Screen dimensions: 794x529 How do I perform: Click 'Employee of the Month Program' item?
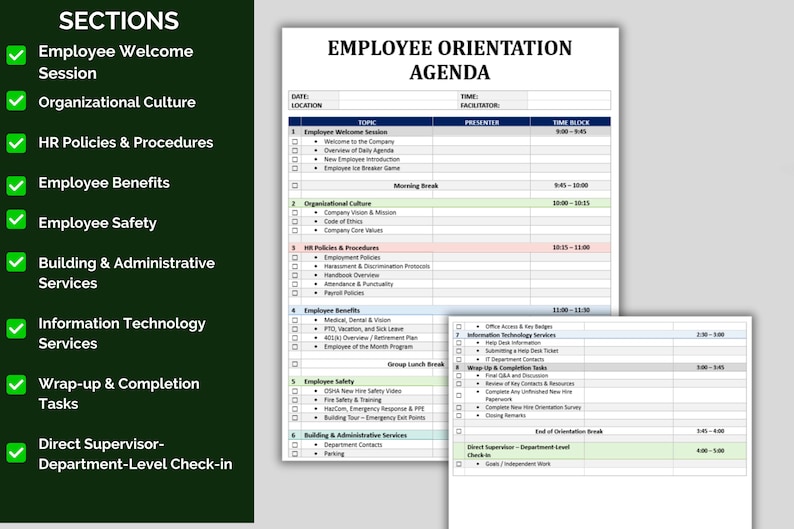coord(368,347)
